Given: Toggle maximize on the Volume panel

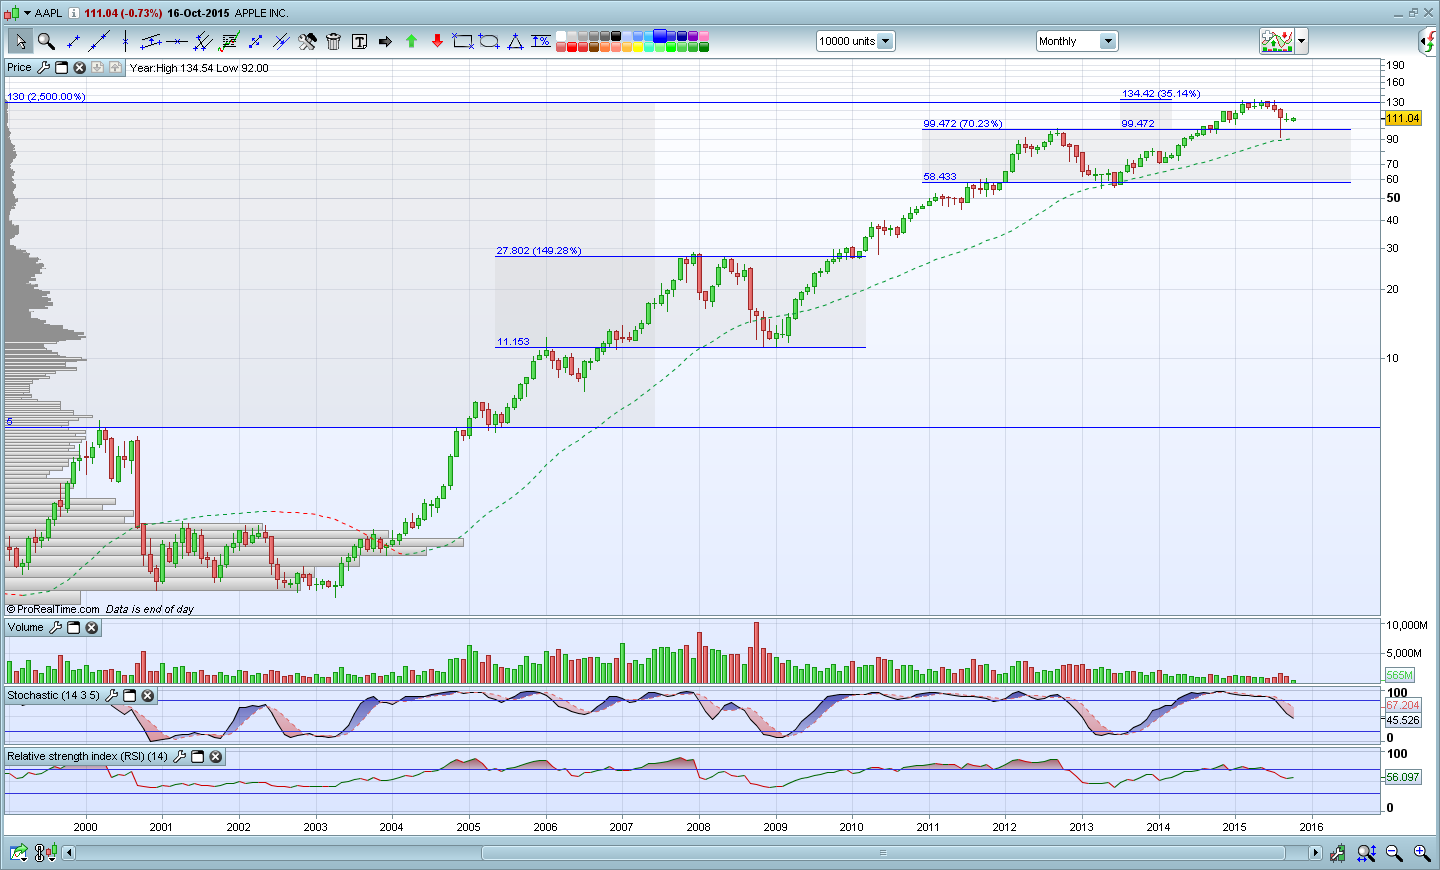Looking at the screenshot, I should tap(73, 628).
